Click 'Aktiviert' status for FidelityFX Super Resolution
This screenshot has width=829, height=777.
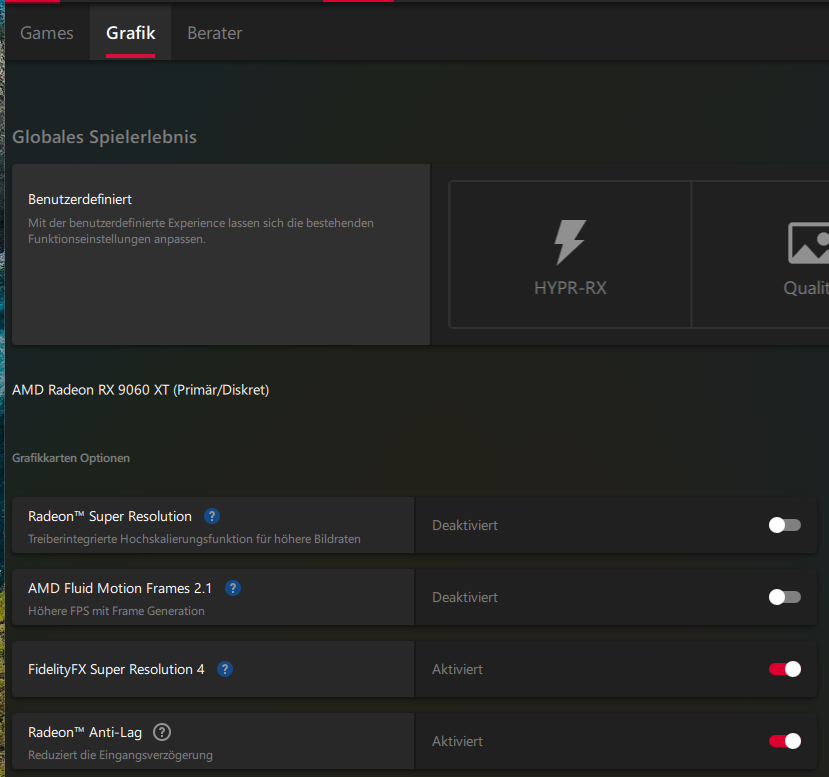click(x=457, y=669)
